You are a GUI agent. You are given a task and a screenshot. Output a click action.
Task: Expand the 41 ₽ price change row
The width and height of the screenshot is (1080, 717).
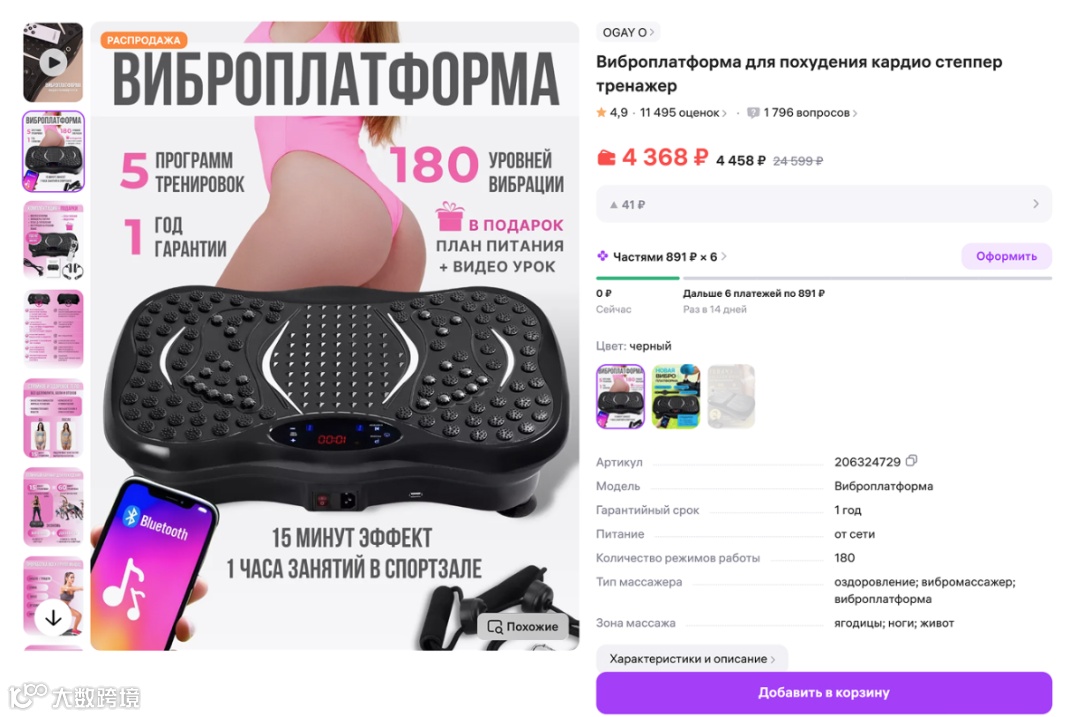pos(824,204)
